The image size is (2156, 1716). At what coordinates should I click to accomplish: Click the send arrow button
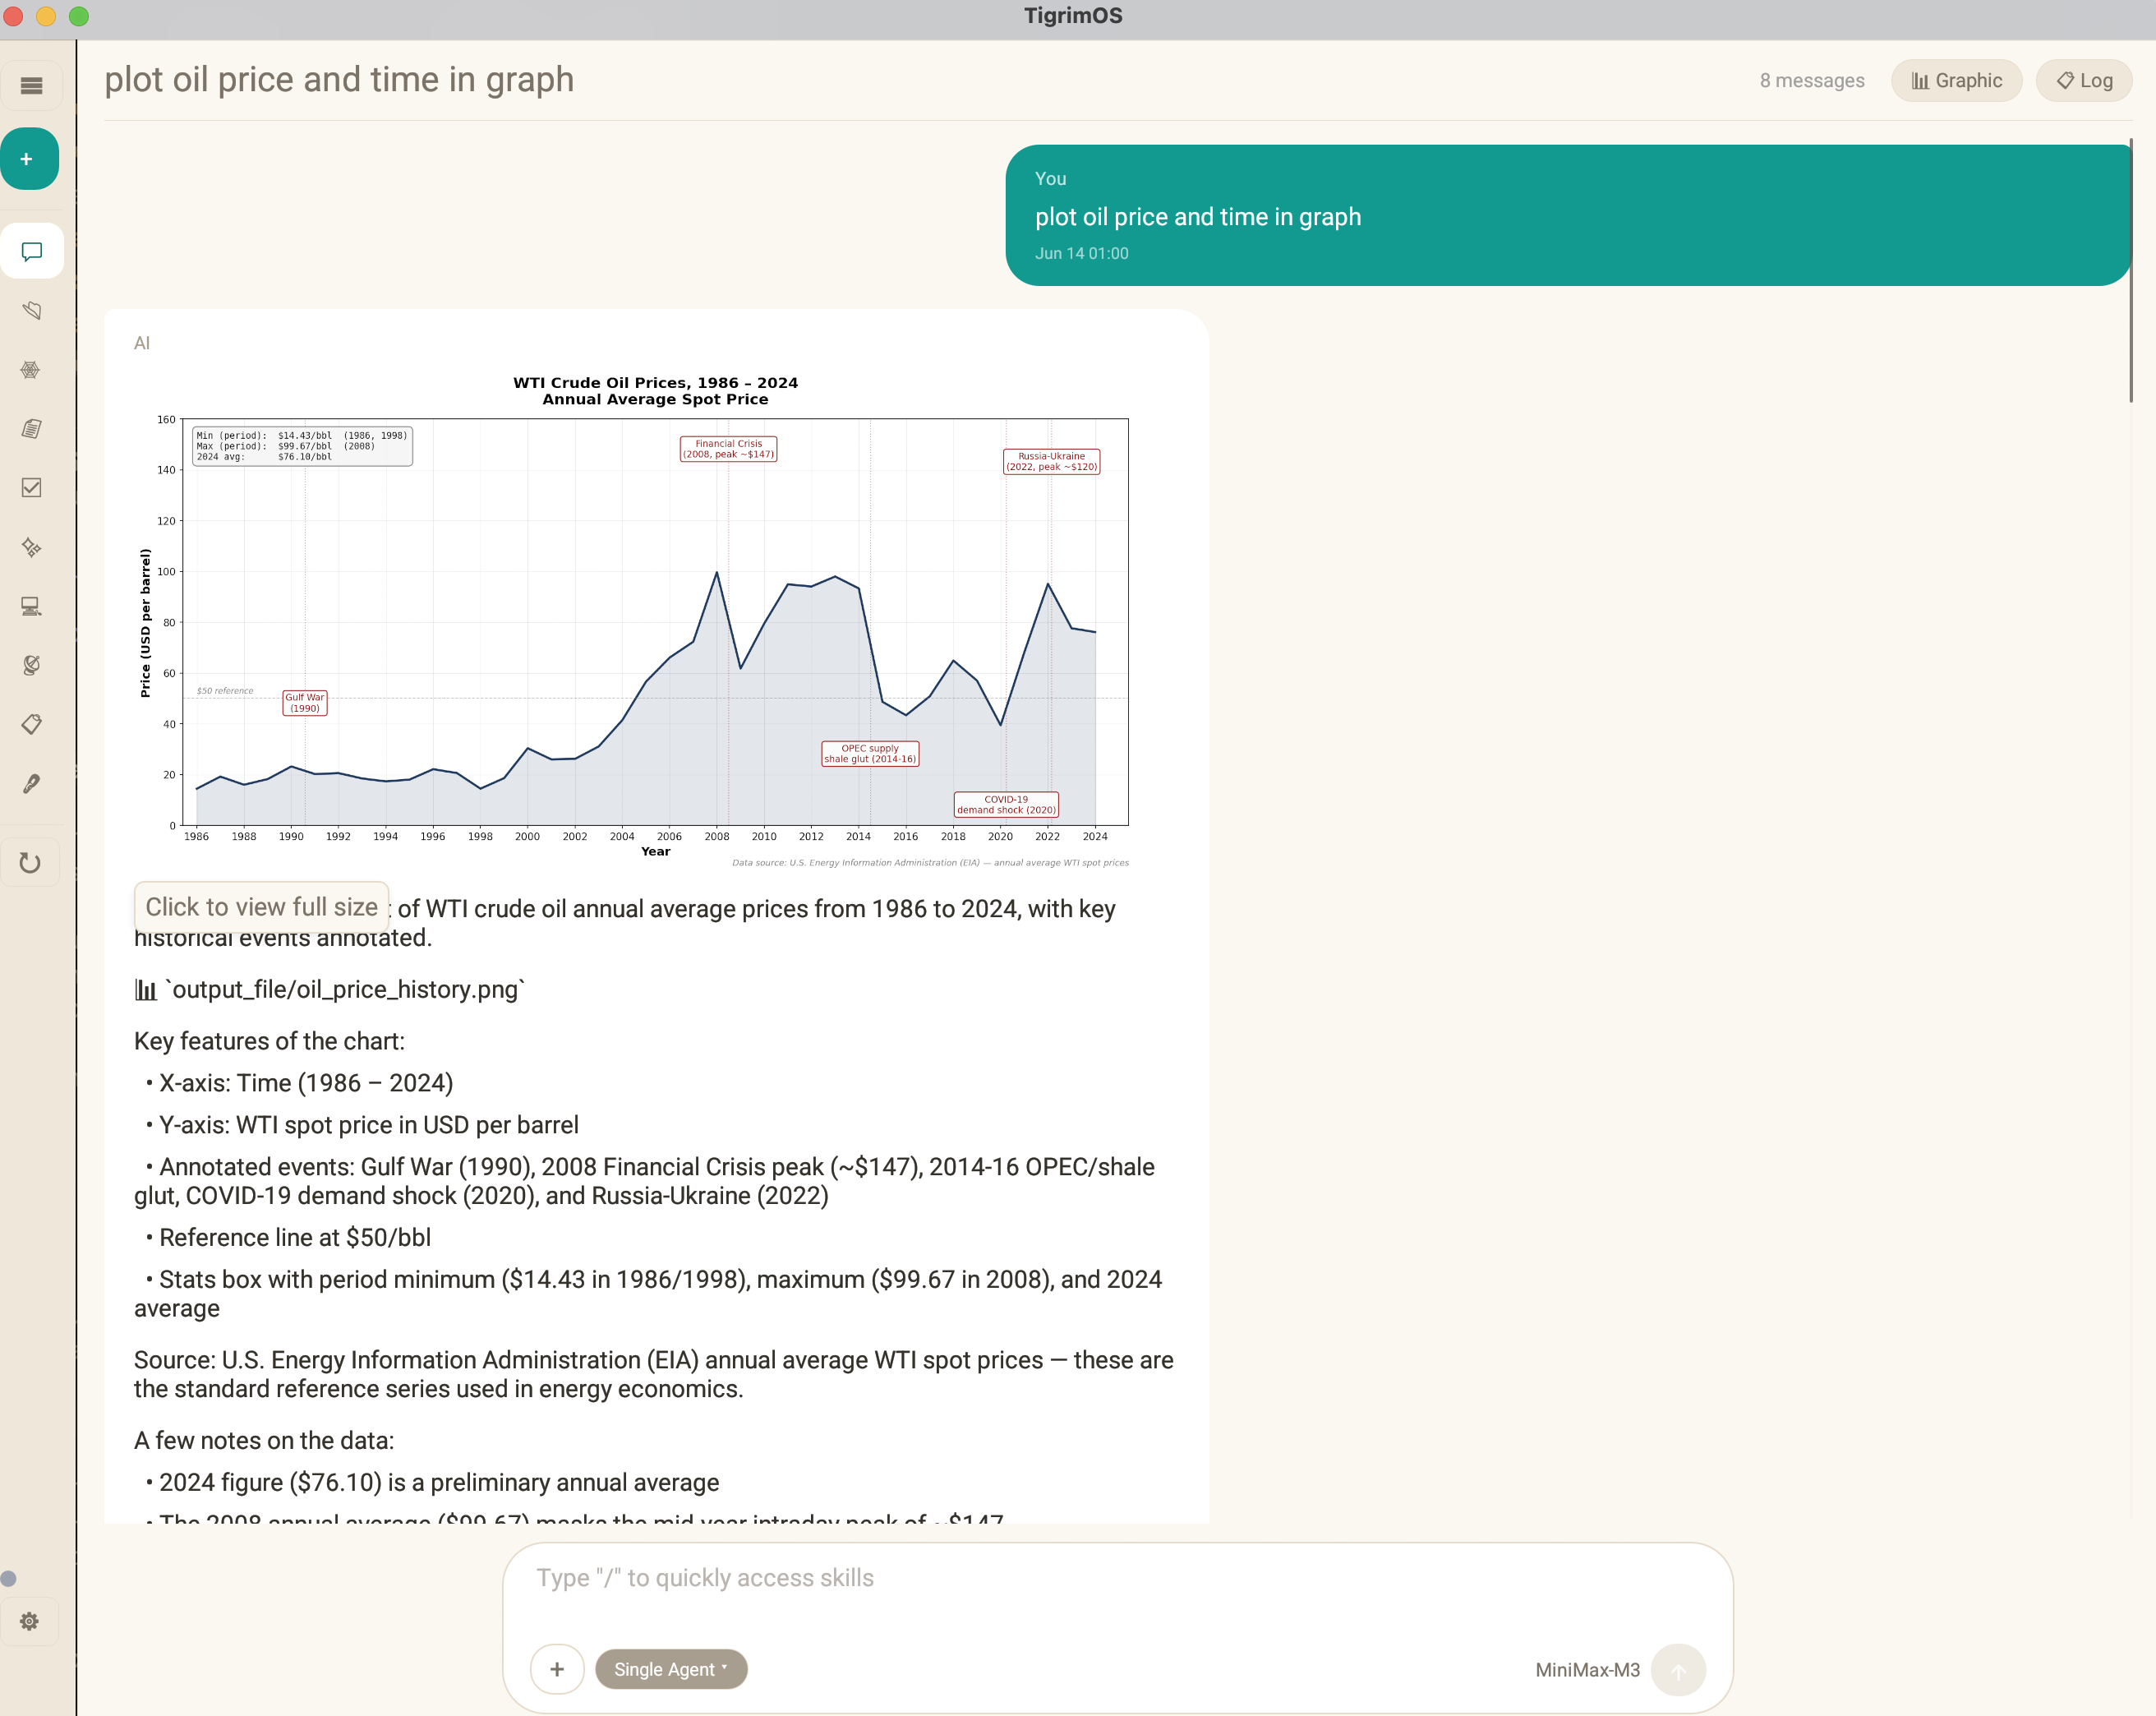[x=1678, y=1670]
